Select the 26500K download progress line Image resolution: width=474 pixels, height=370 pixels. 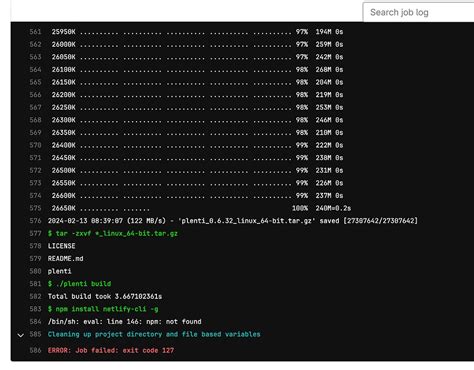click(197, 170)
